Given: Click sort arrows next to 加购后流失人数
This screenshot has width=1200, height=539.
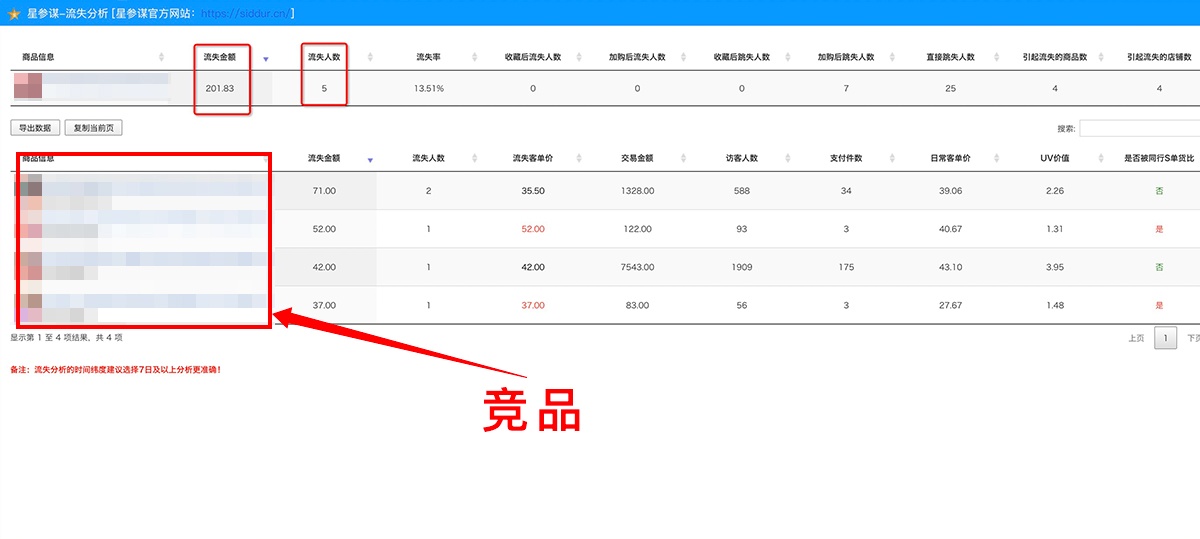Looking at the screenshot, I should [682, 57].
